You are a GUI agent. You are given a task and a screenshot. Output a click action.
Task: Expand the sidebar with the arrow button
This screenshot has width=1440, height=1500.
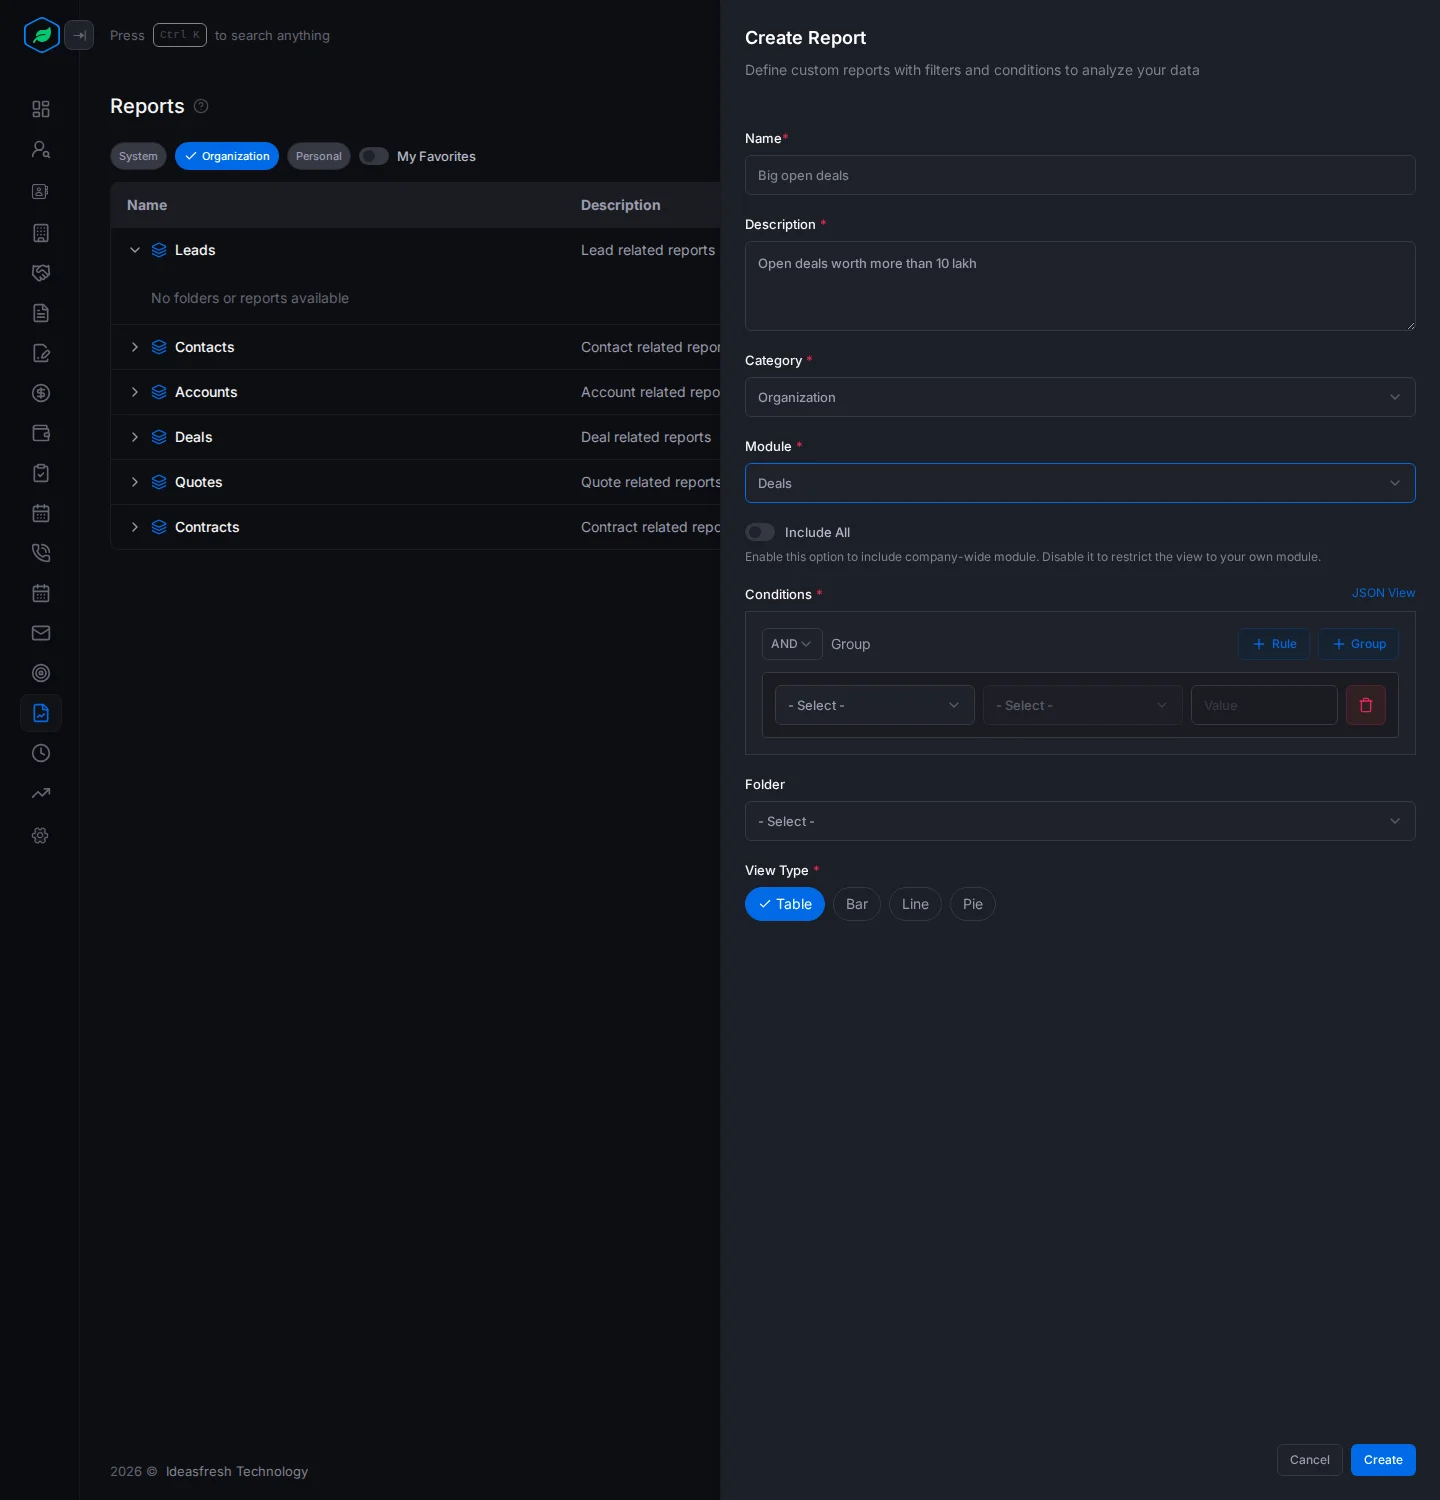coord(79,35)
